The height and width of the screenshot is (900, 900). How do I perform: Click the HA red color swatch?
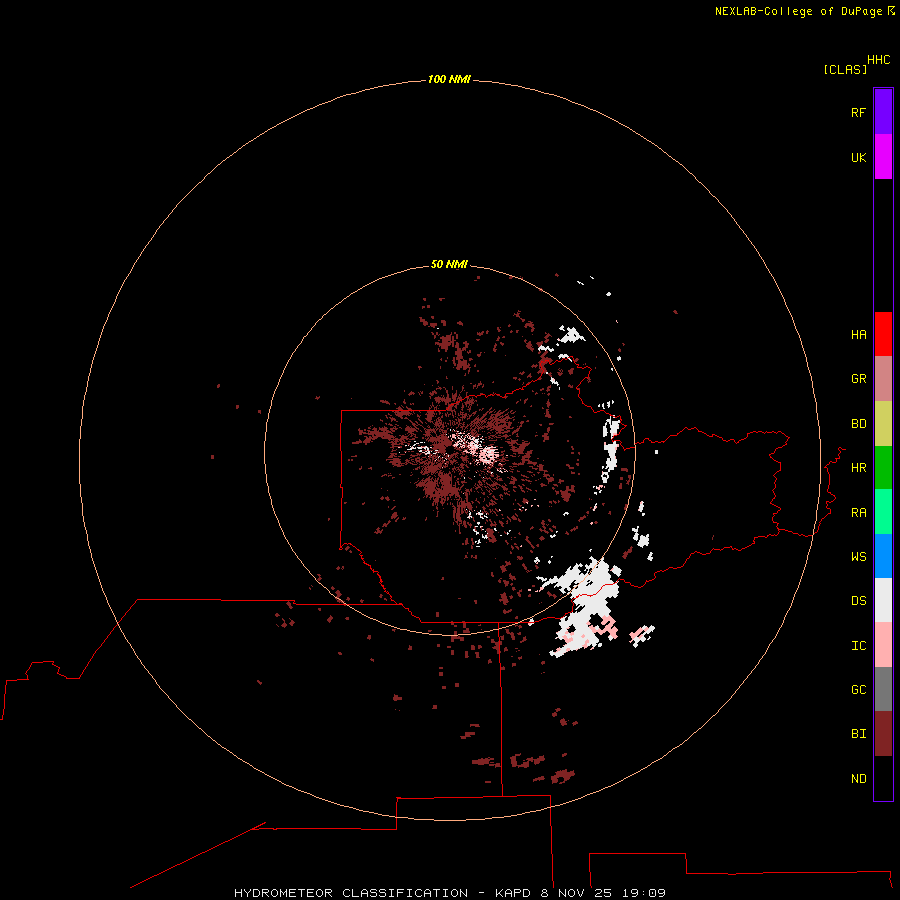click(883, 334)
